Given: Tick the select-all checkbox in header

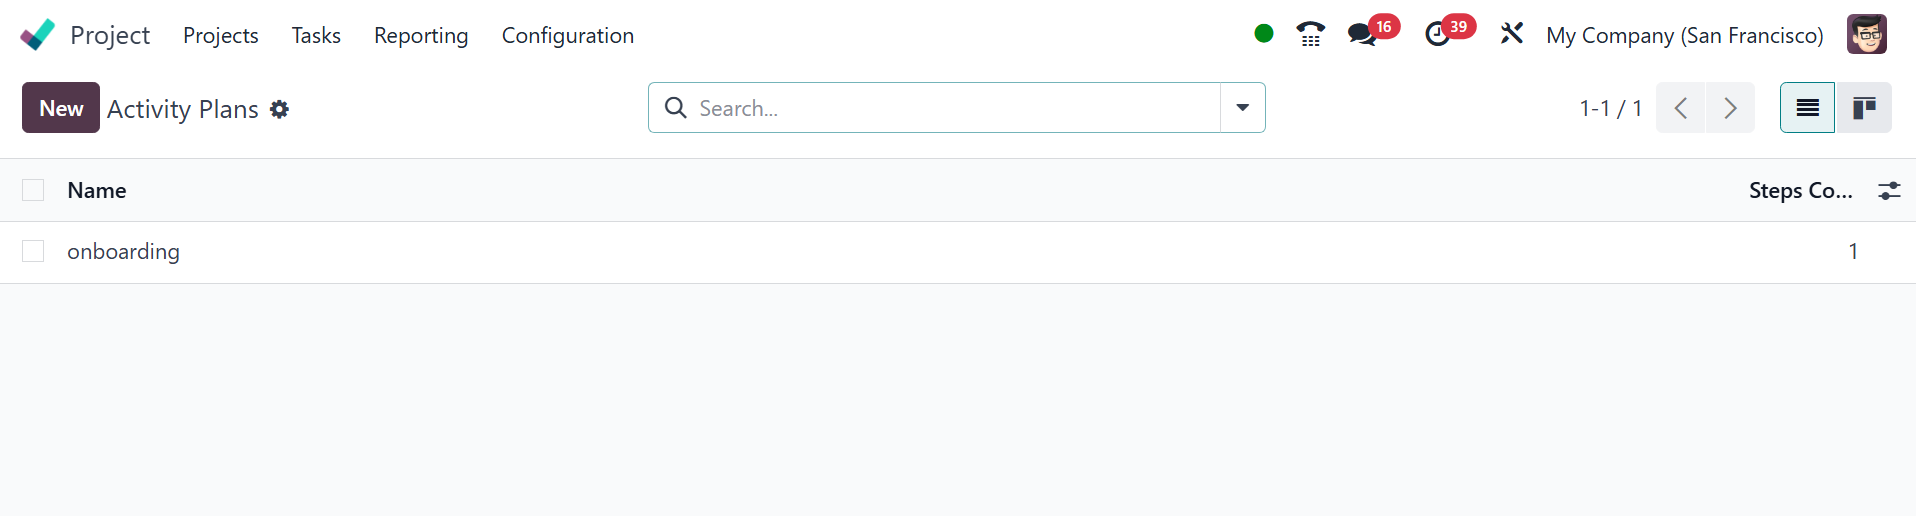Looking at the screenshot, I should coord(33,190).
